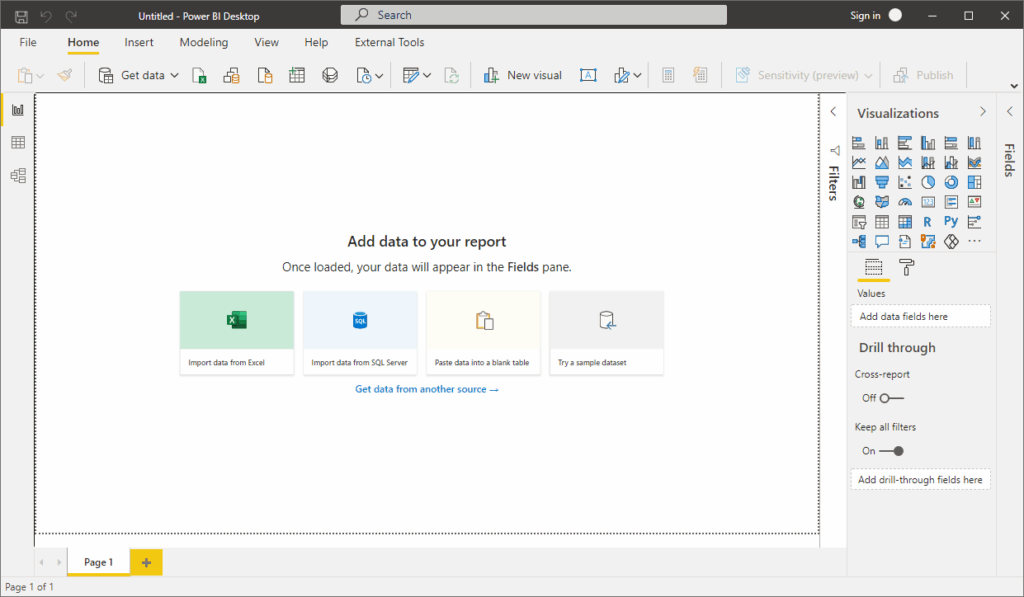
Task: Select the donut chart visualization
Action: (951, 182)
